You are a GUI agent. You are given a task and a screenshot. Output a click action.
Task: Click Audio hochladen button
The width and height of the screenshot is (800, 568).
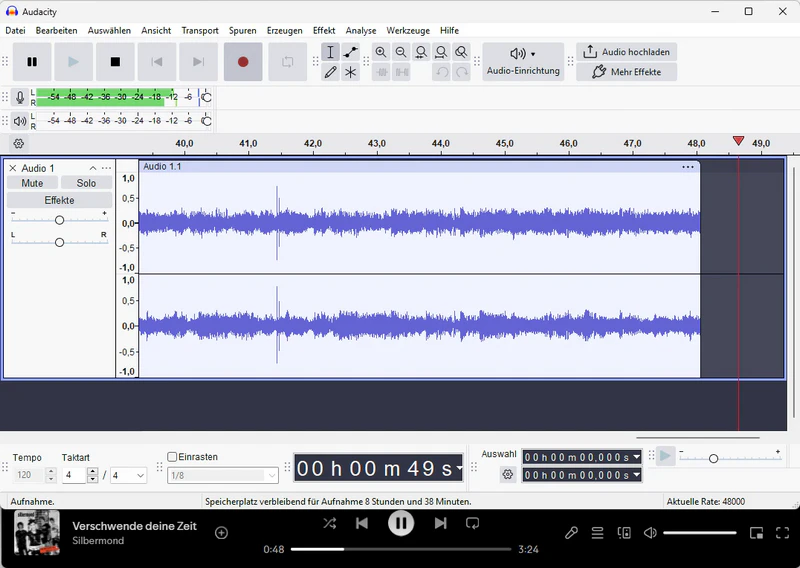[627, 52]
